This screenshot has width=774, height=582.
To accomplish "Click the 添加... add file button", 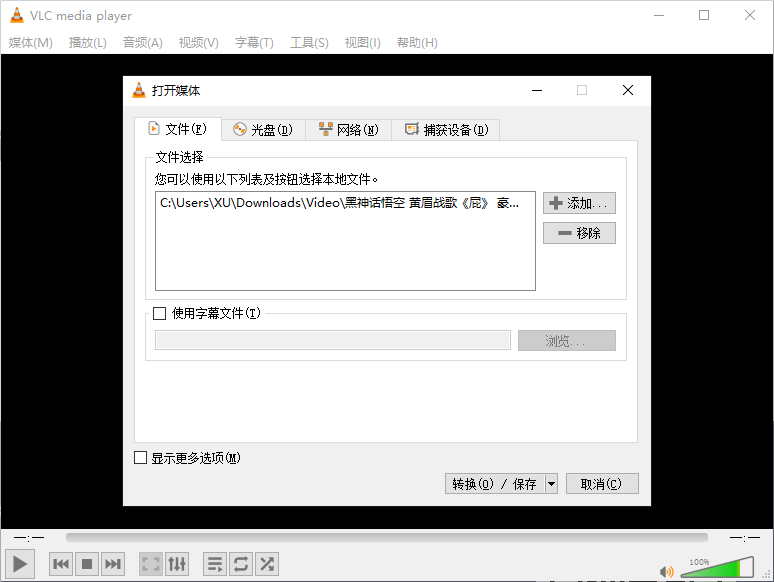I will [579, 203].
